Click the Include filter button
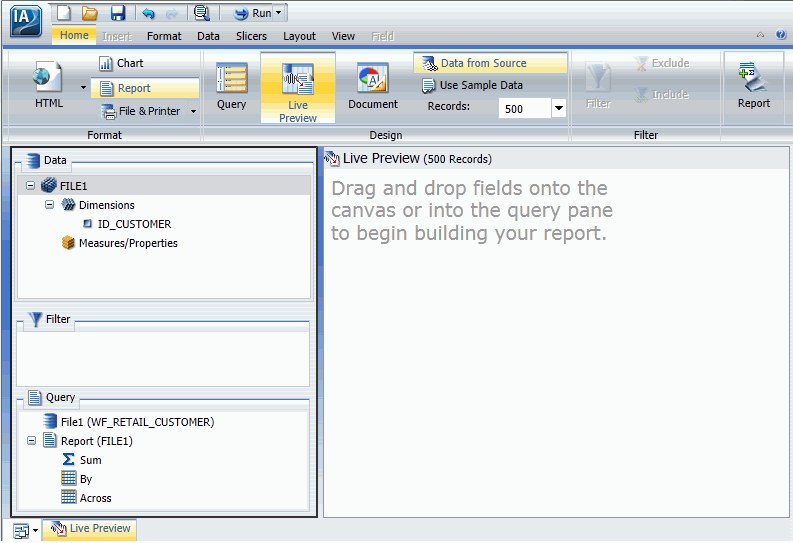The image size is (793, 543). 662,95
